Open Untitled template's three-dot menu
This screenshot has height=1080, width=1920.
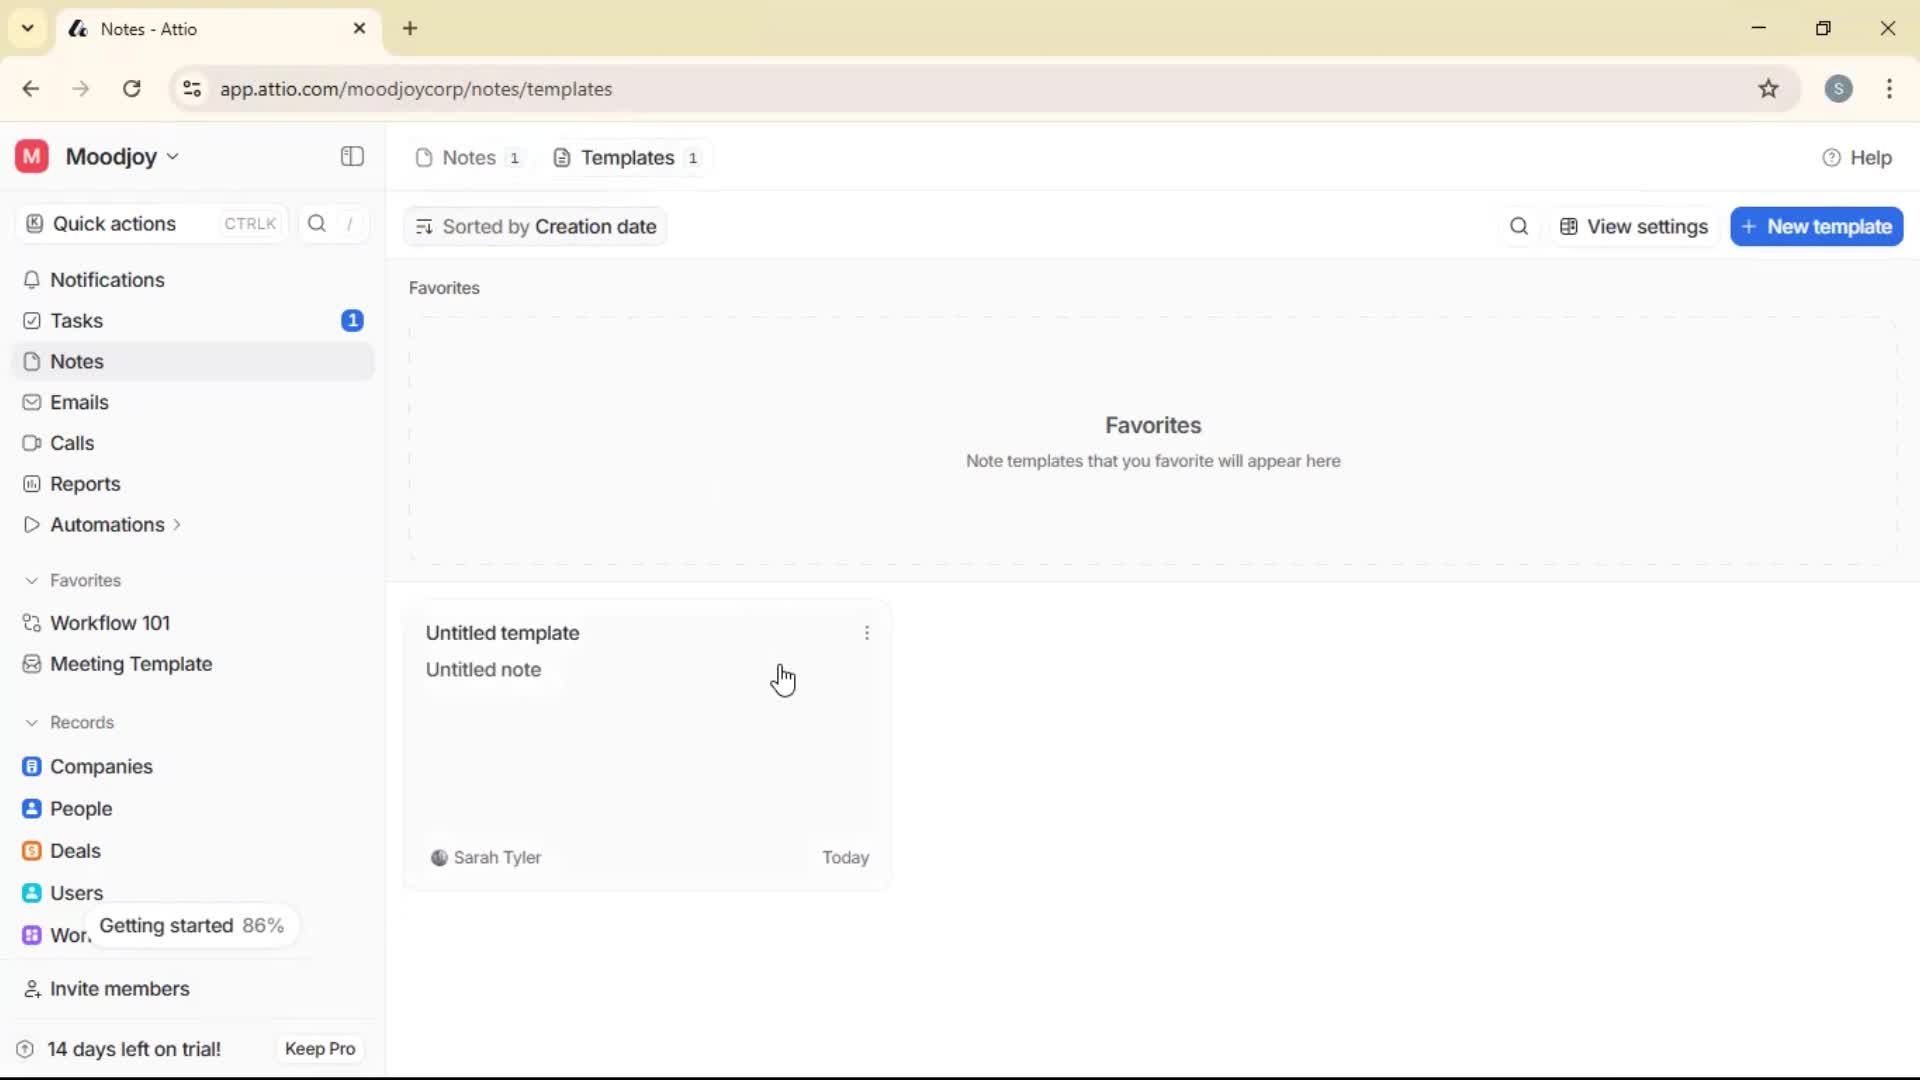(866, 632)
